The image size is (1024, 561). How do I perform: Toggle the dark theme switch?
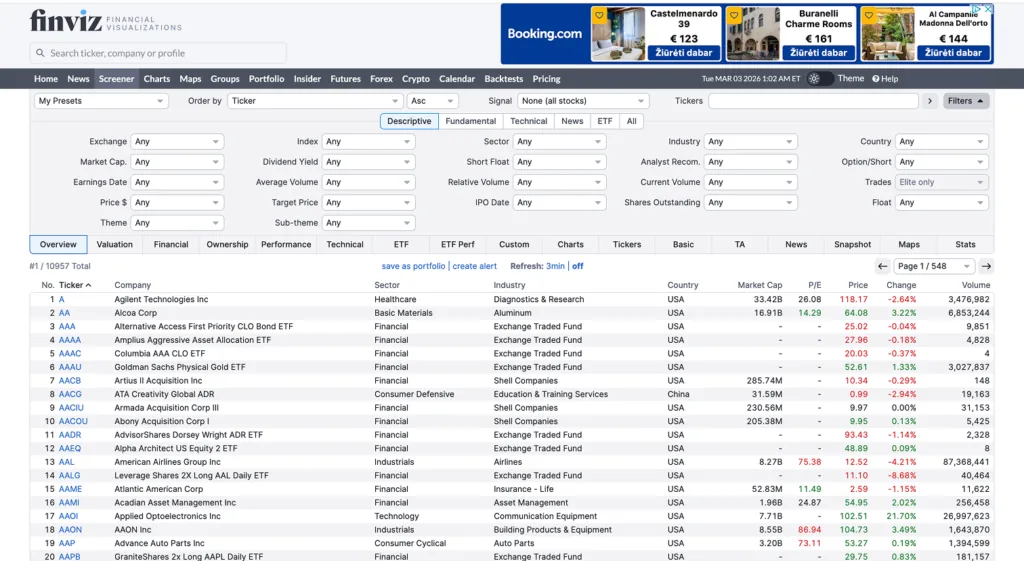[820, 78]
